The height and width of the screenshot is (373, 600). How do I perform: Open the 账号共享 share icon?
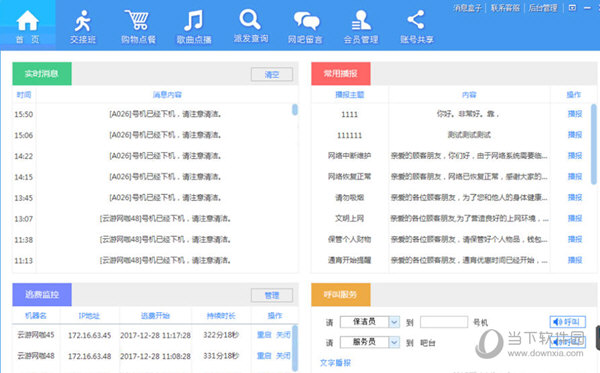pyautogui.click(x=416, y=20)
